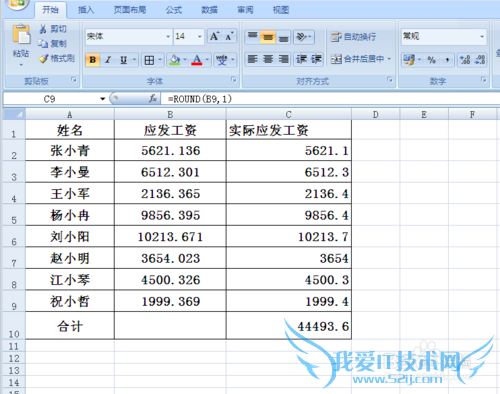Click the text orientation icon
Viewport: 500px width, 394px height.
click(302, 37)
